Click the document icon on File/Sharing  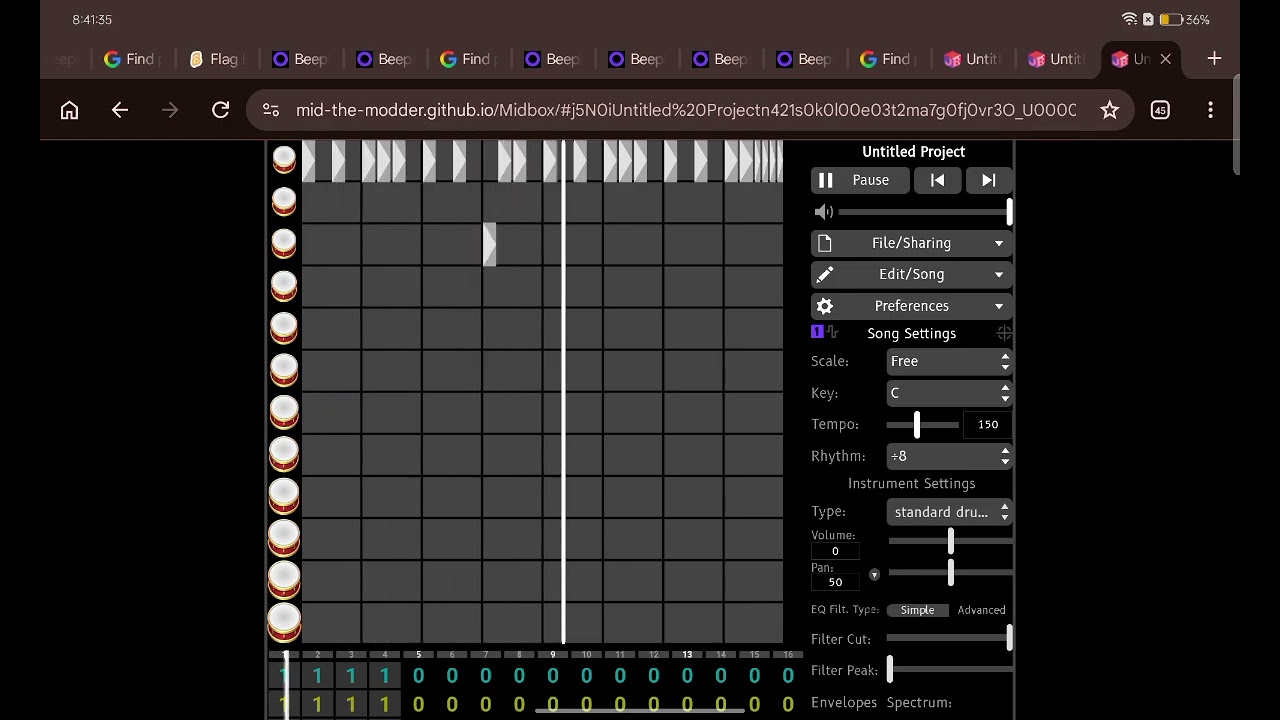click(824, 243)
